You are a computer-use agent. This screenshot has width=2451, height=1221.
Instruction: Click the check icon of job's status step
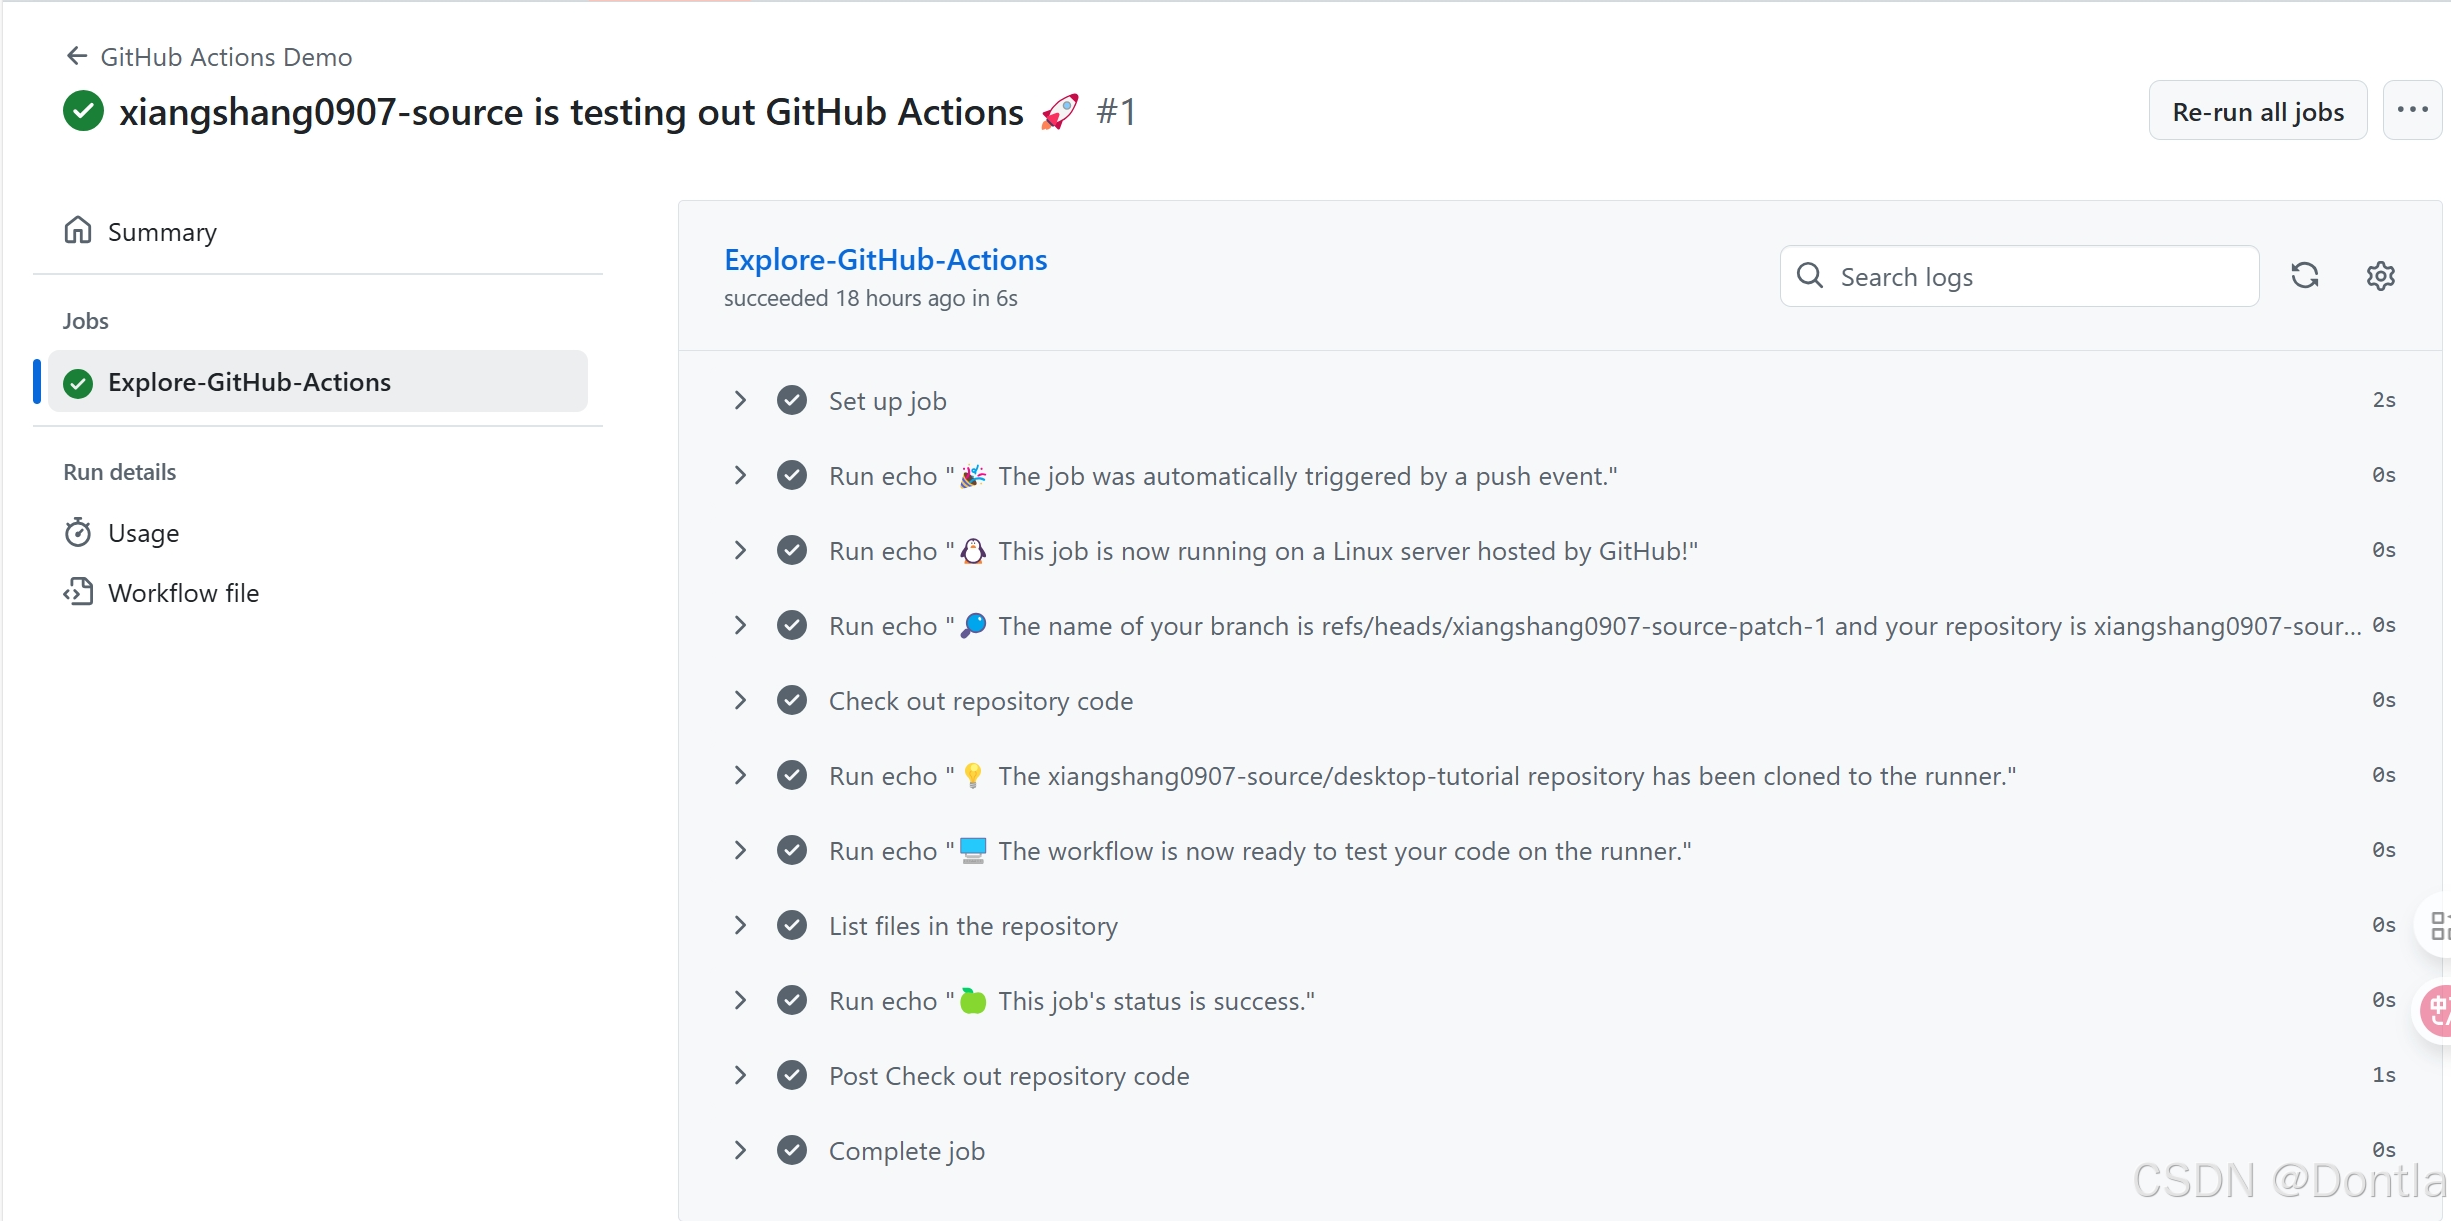[x=792, y=1000]
